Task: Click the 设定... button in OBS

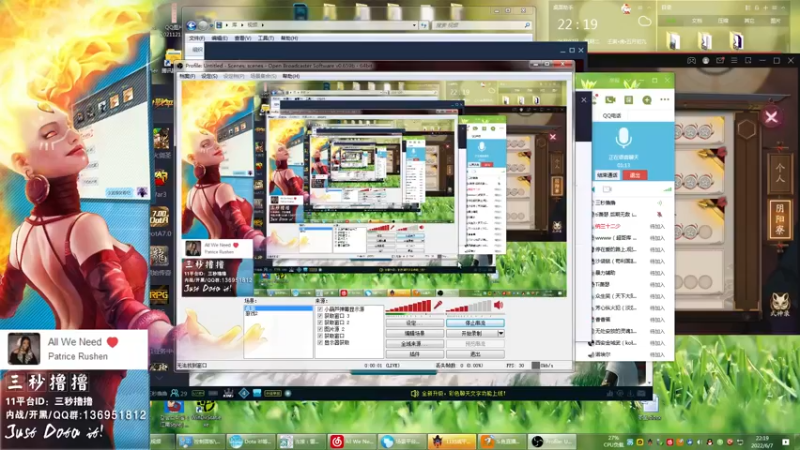Action: [414, 323]
